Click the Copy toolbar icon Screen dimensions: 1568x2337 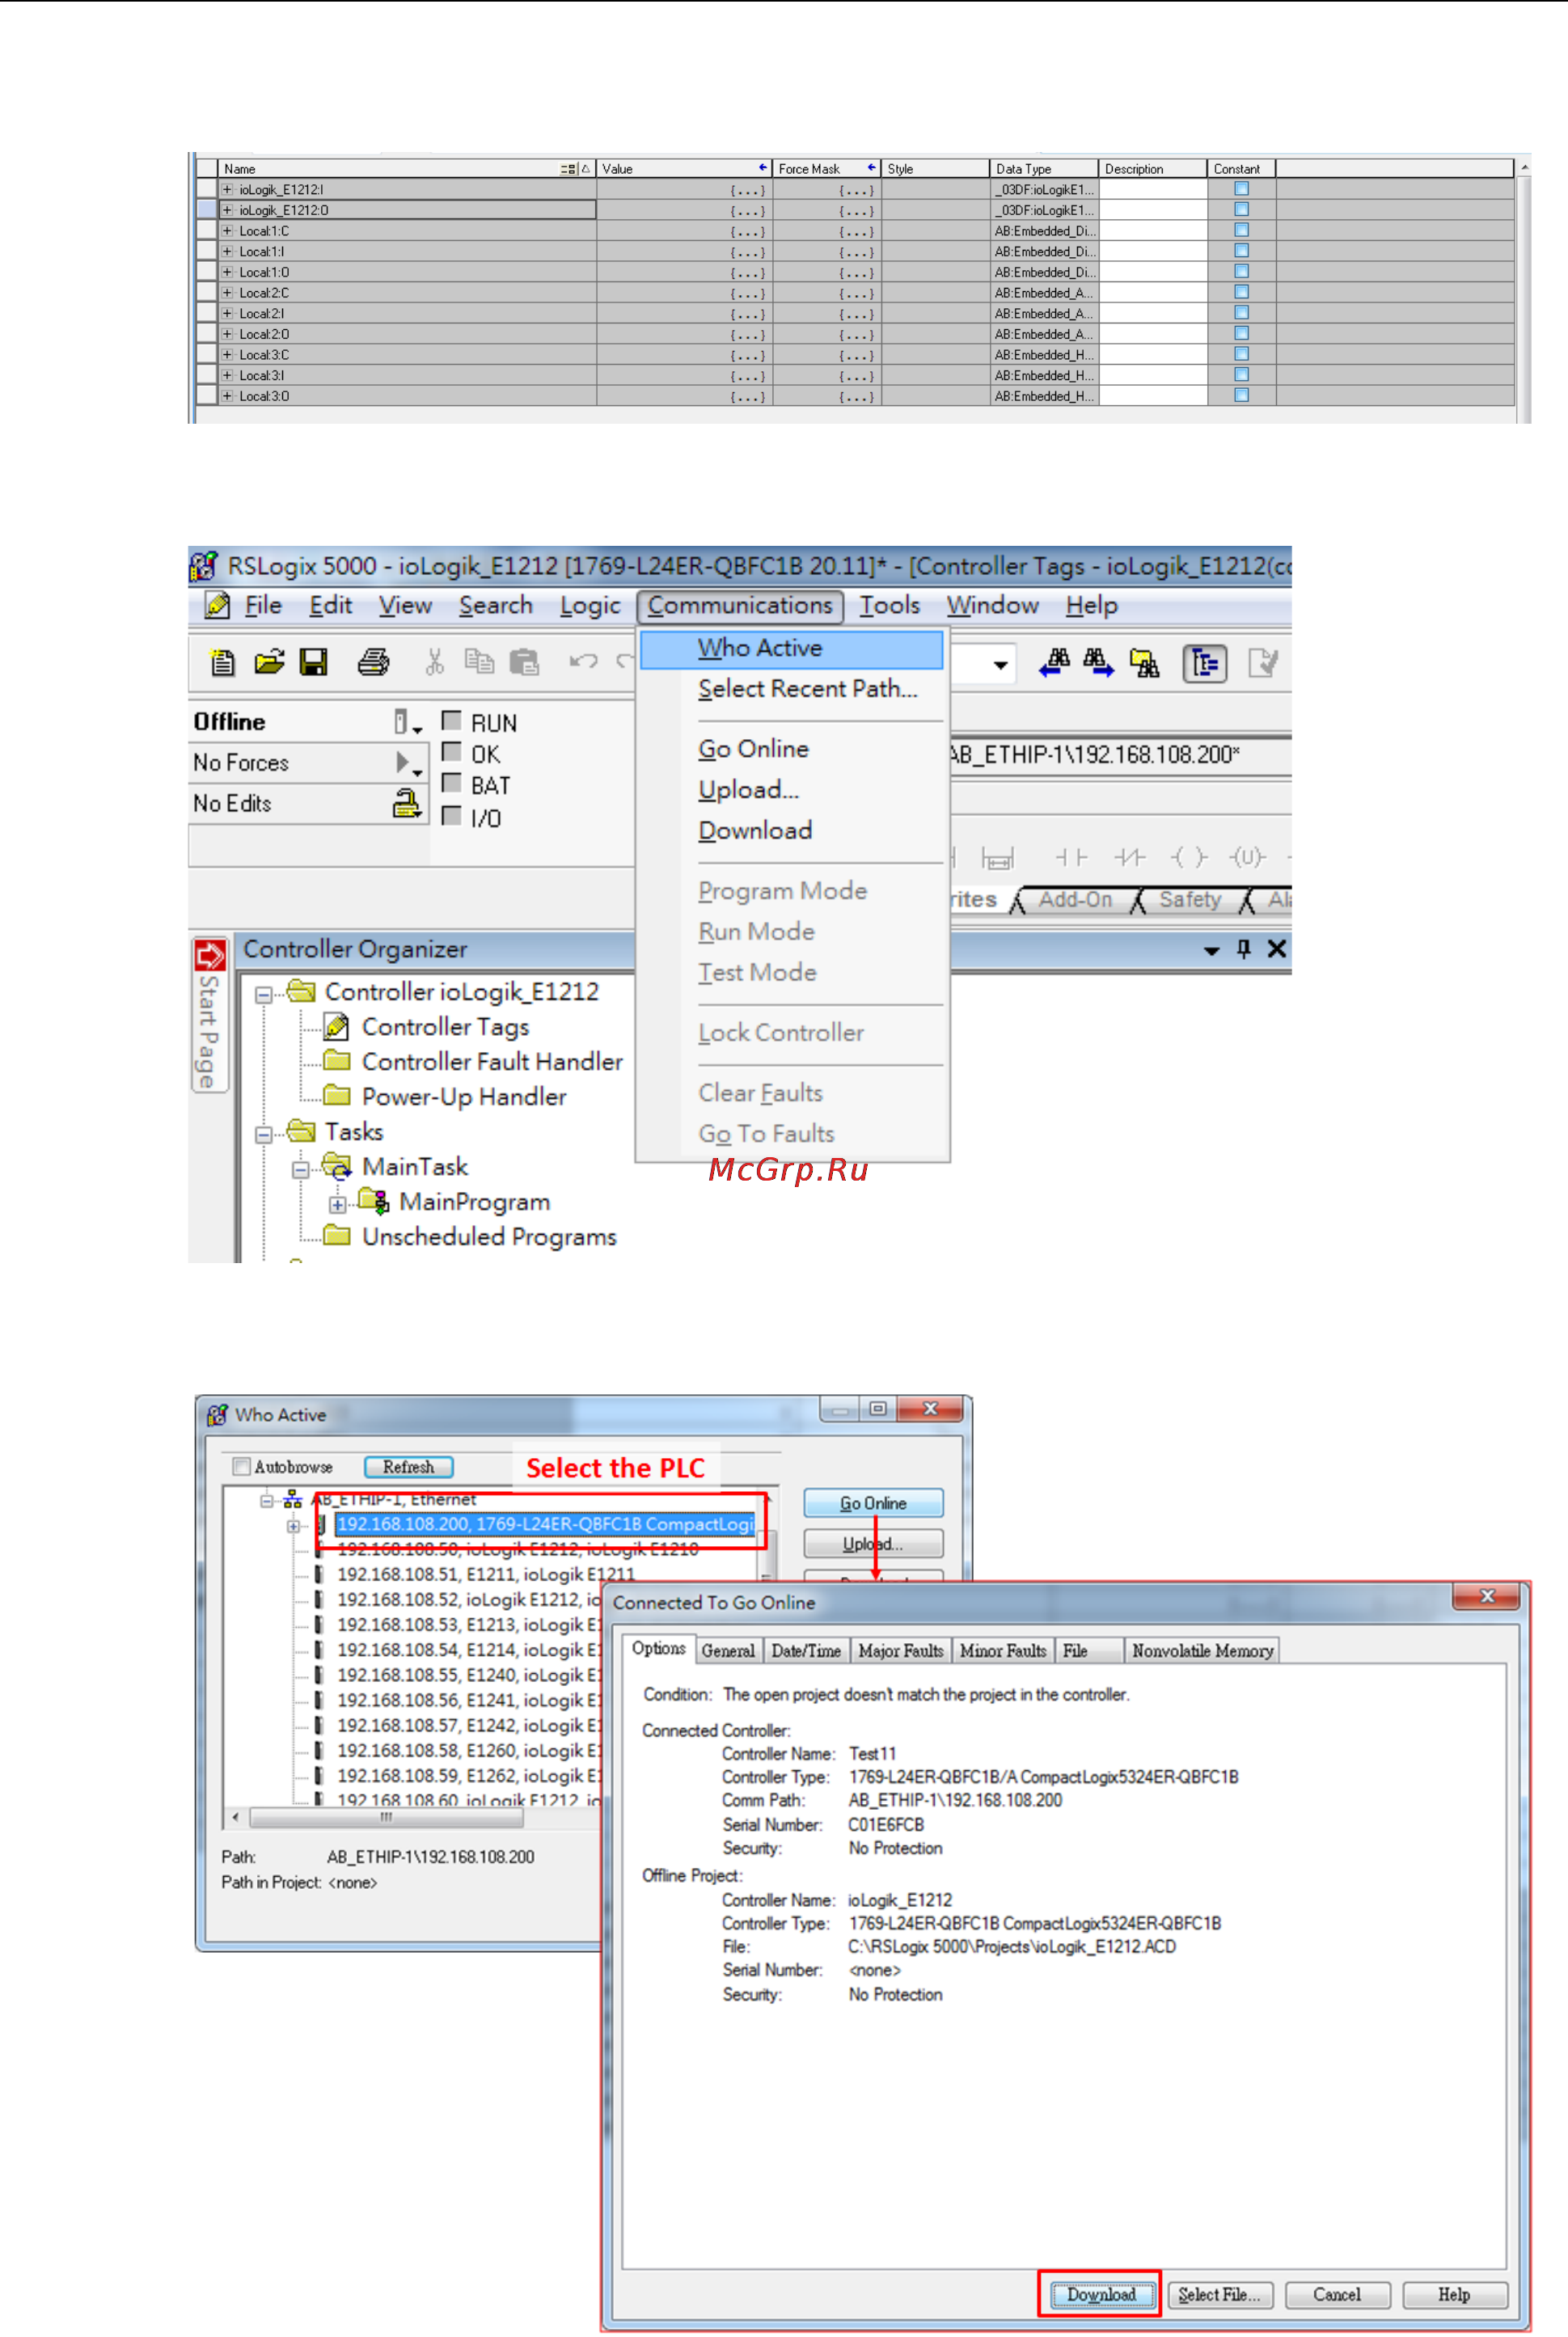point(479,662)
